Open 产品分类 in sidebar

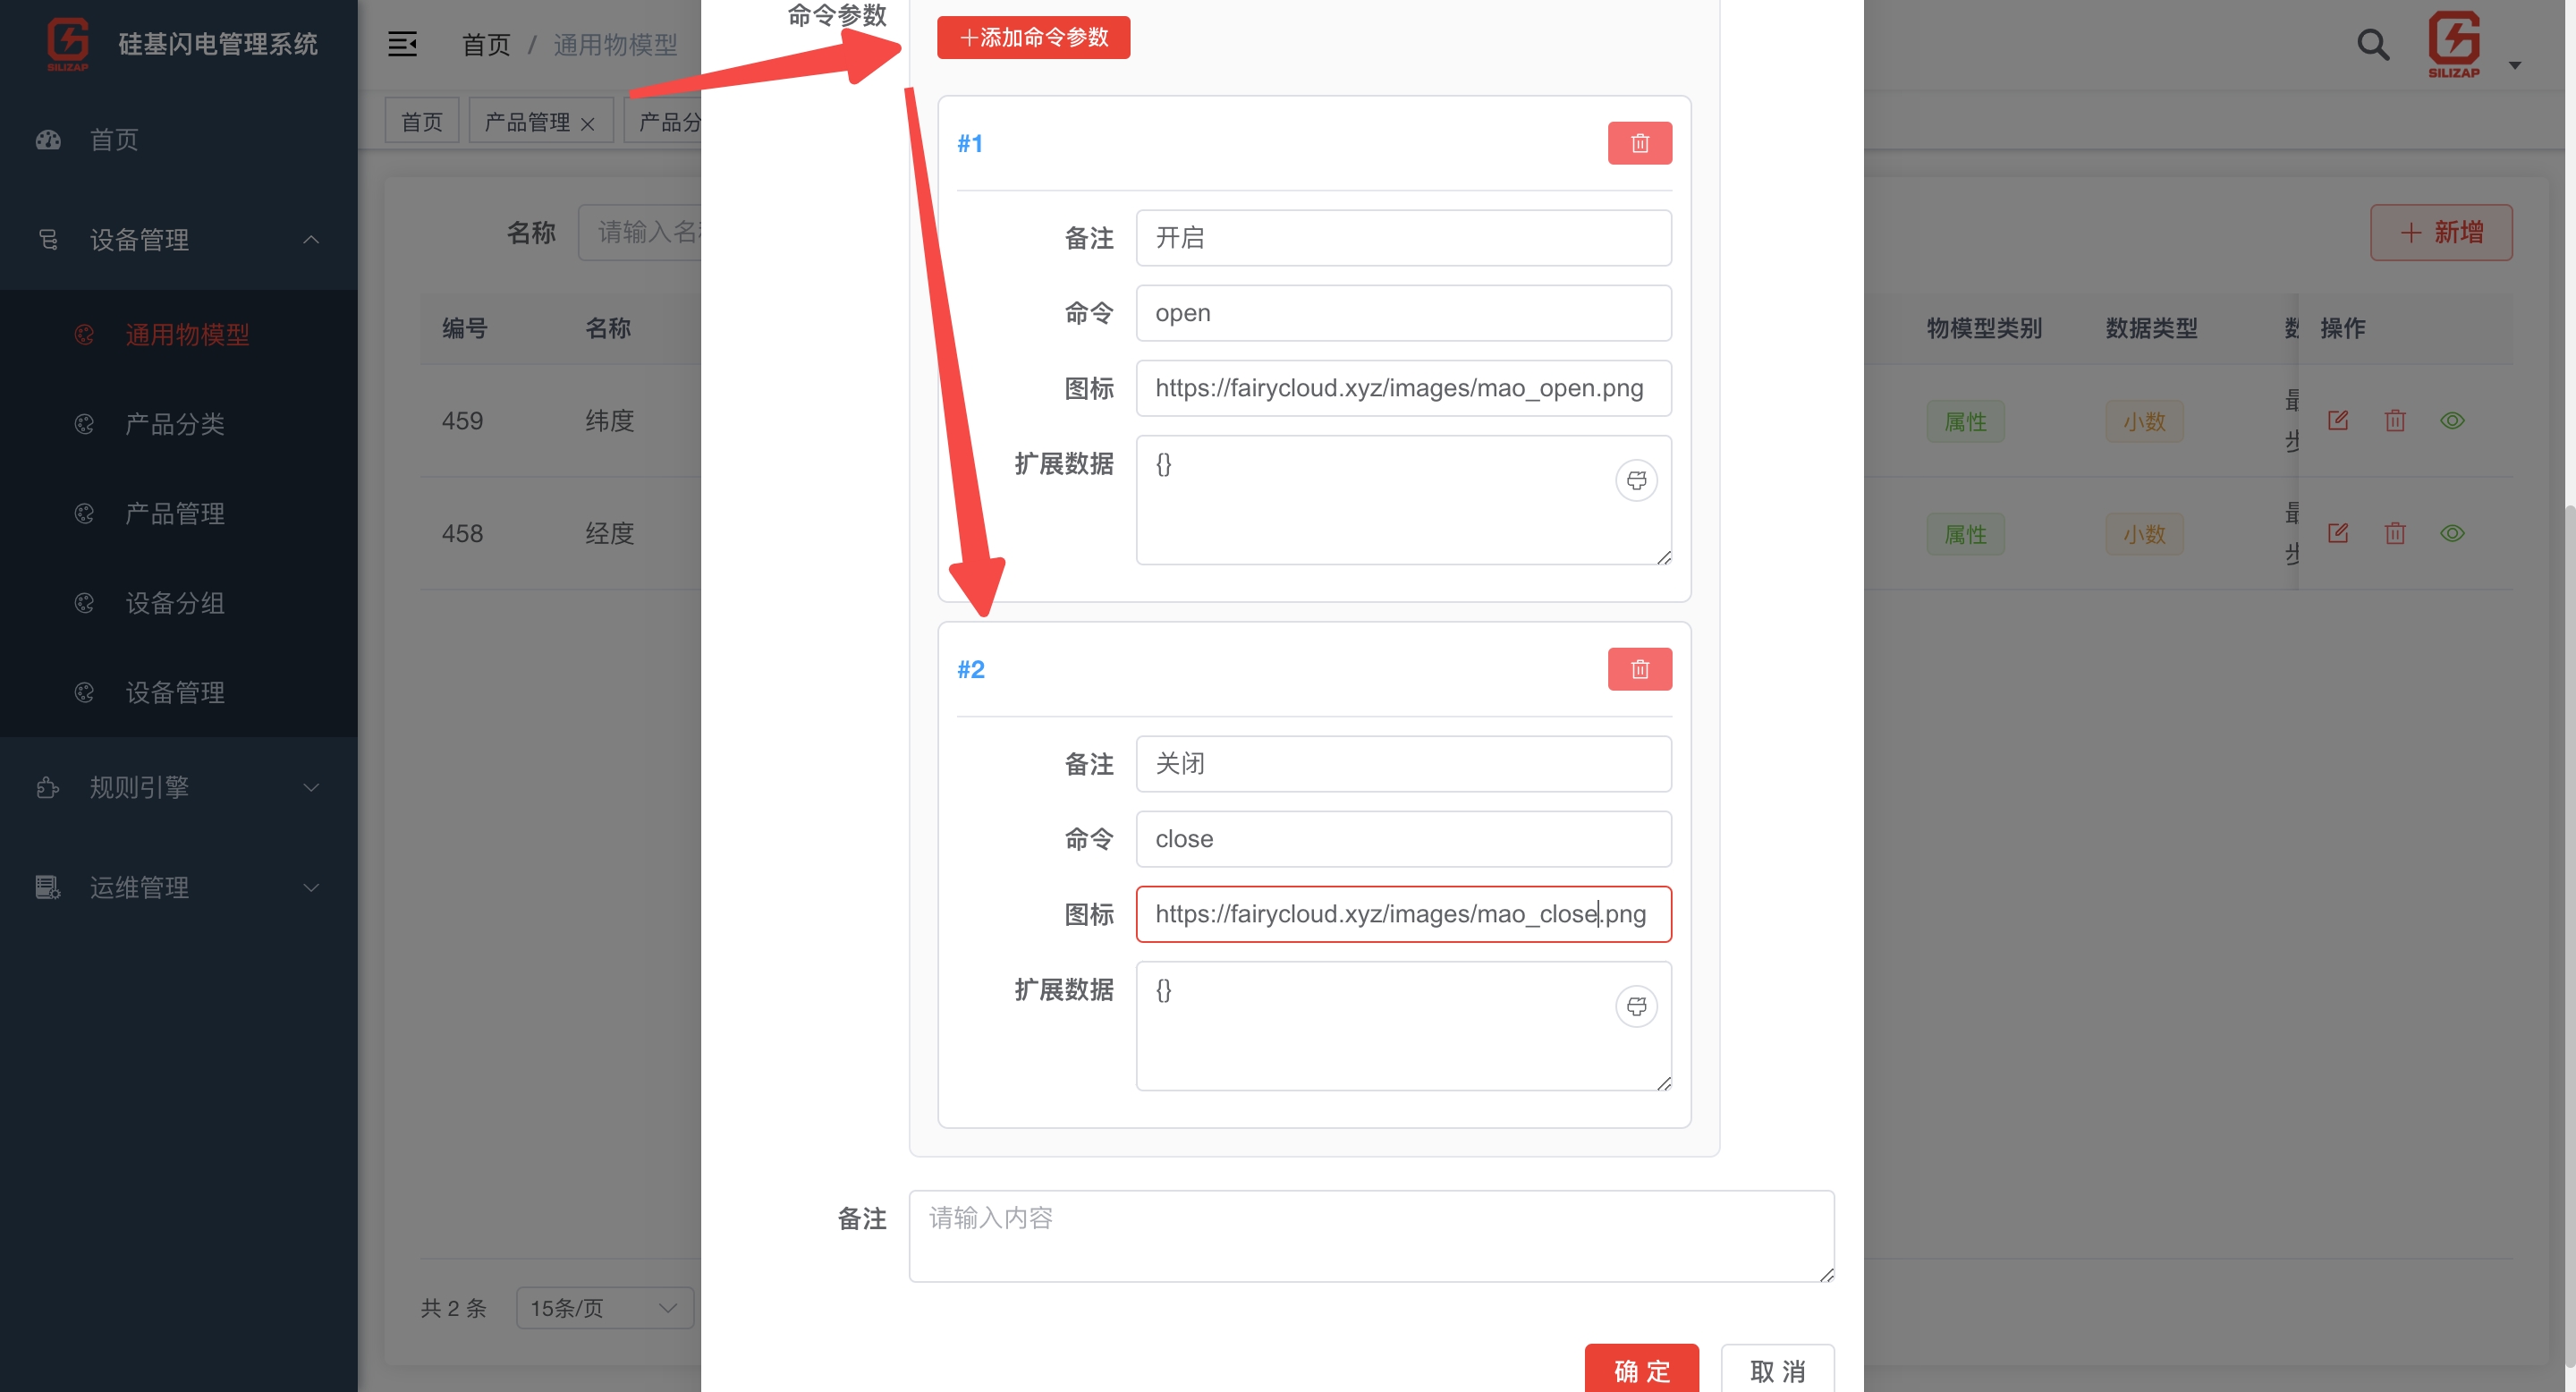click(174, 424)
